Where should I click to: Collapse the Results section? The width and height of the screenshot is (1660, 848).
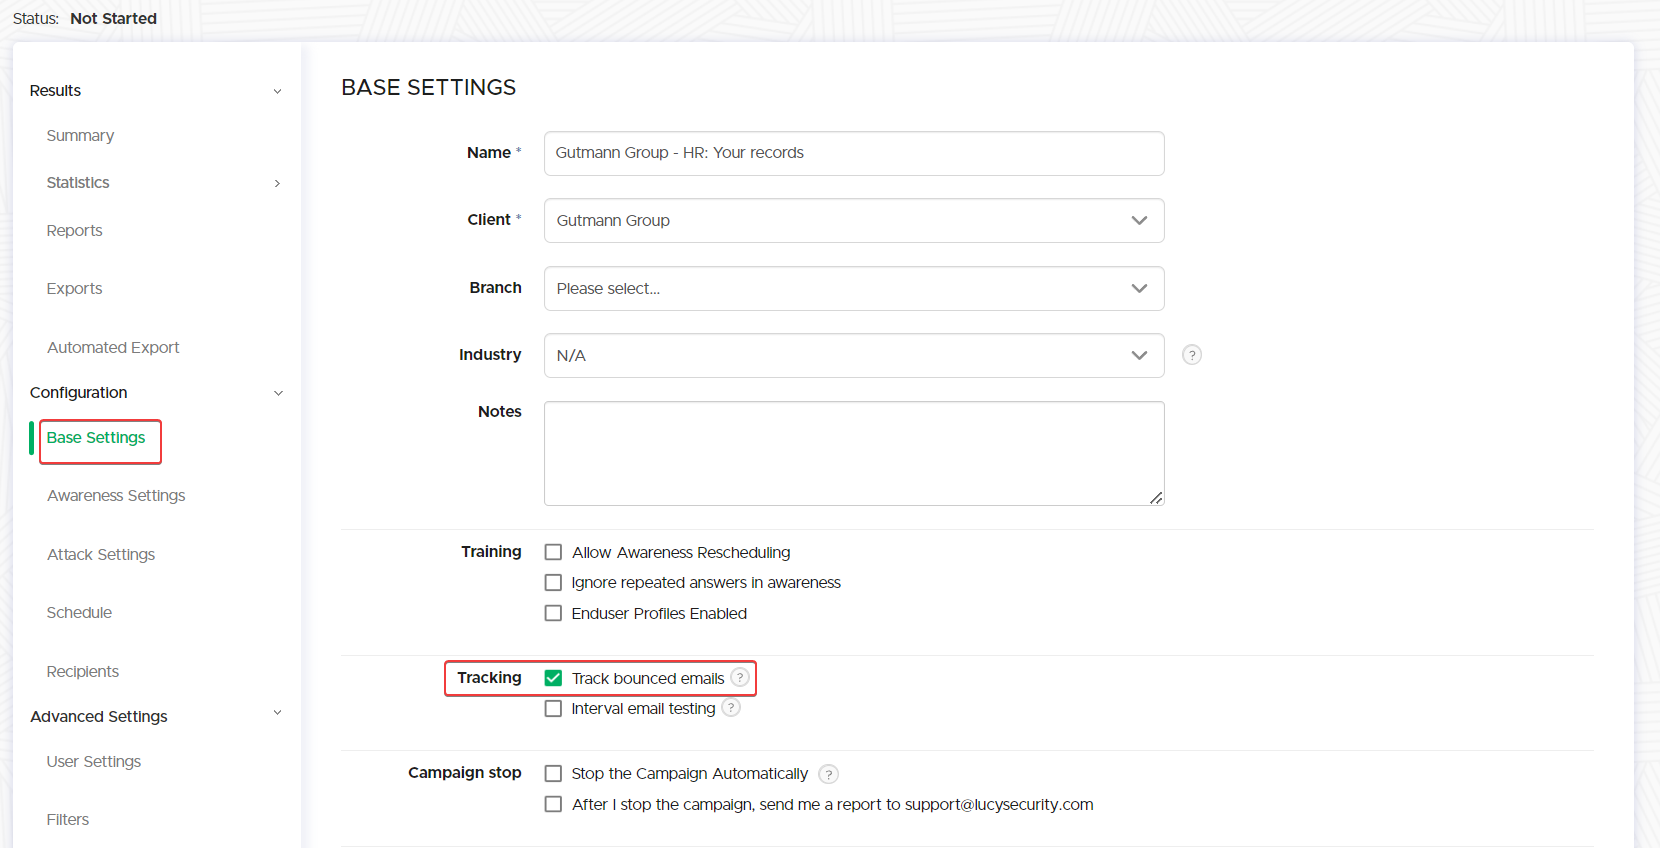277,91
